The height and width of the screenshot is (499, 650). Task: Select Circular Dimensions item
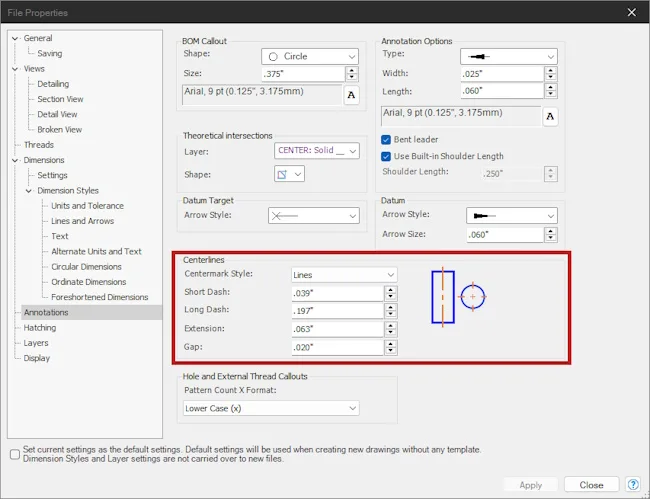[x=86, y=266]
